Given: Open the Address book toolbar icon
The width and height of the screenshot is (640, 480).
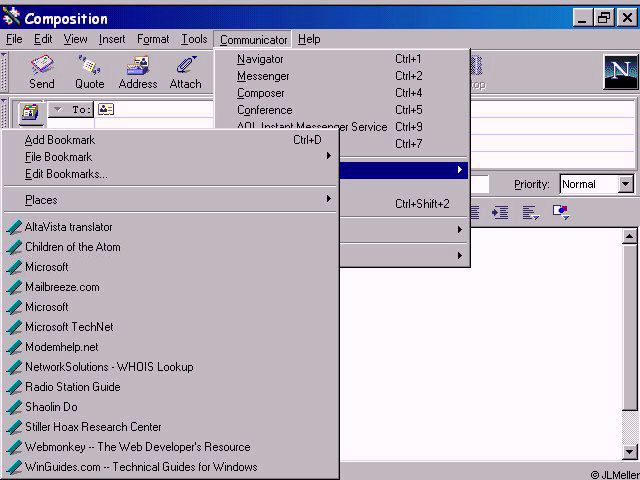Looking at the screenshot, I should [x=138, y=72].
